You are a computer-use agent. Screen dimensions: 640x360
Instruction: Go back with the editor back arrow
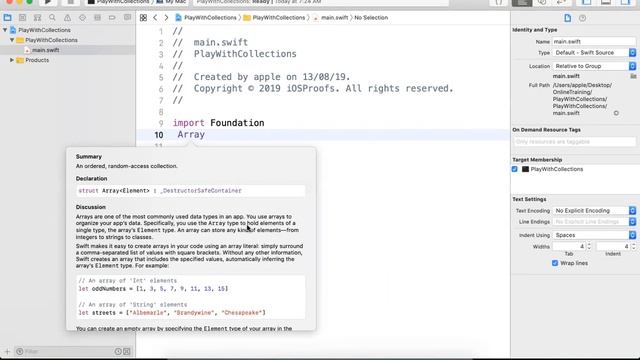point(155,18)
